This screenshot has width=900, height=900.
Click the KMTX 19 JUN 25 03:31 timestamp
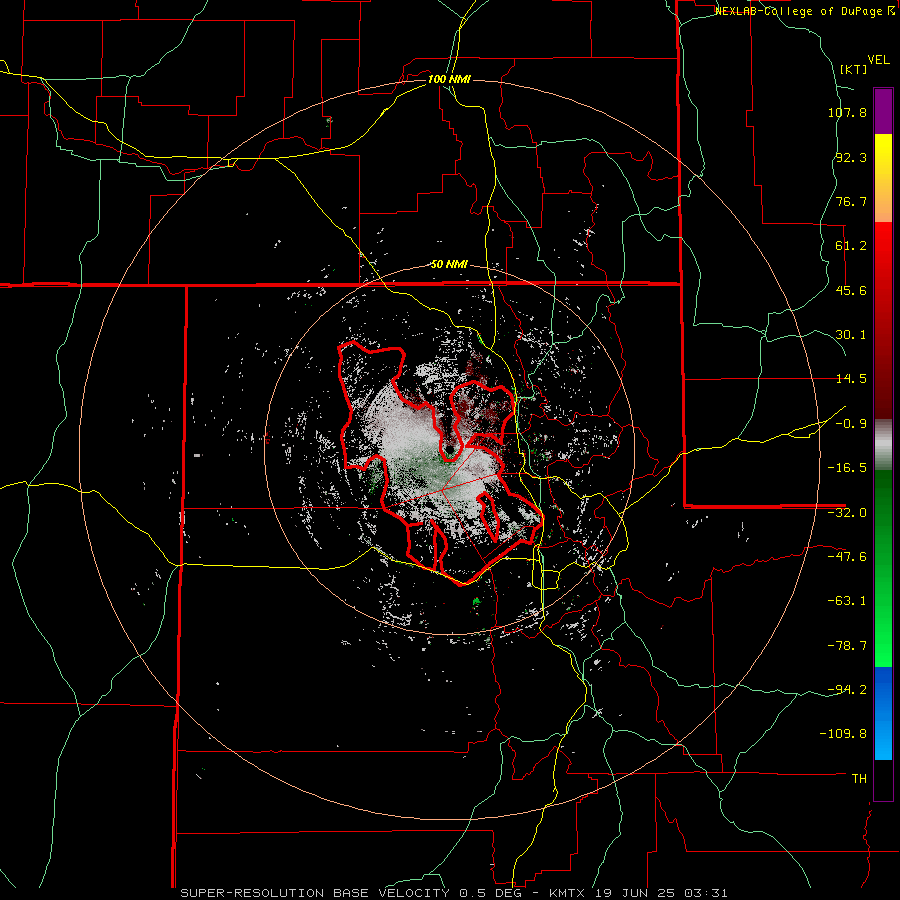[638, 893]
